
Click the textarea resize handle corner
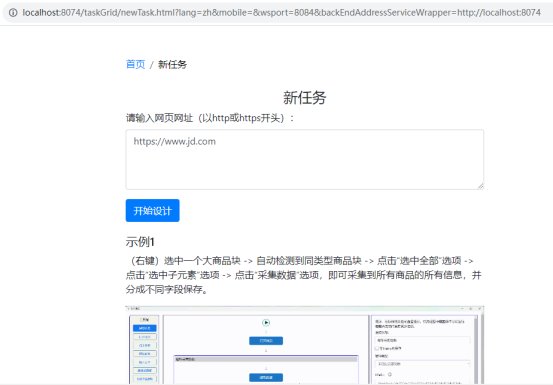point(481,187)
